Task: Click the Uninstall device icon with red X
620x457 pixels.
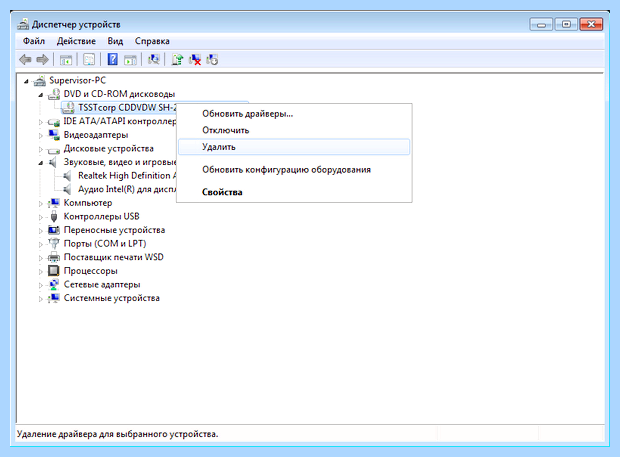Action: coord(195,60)
